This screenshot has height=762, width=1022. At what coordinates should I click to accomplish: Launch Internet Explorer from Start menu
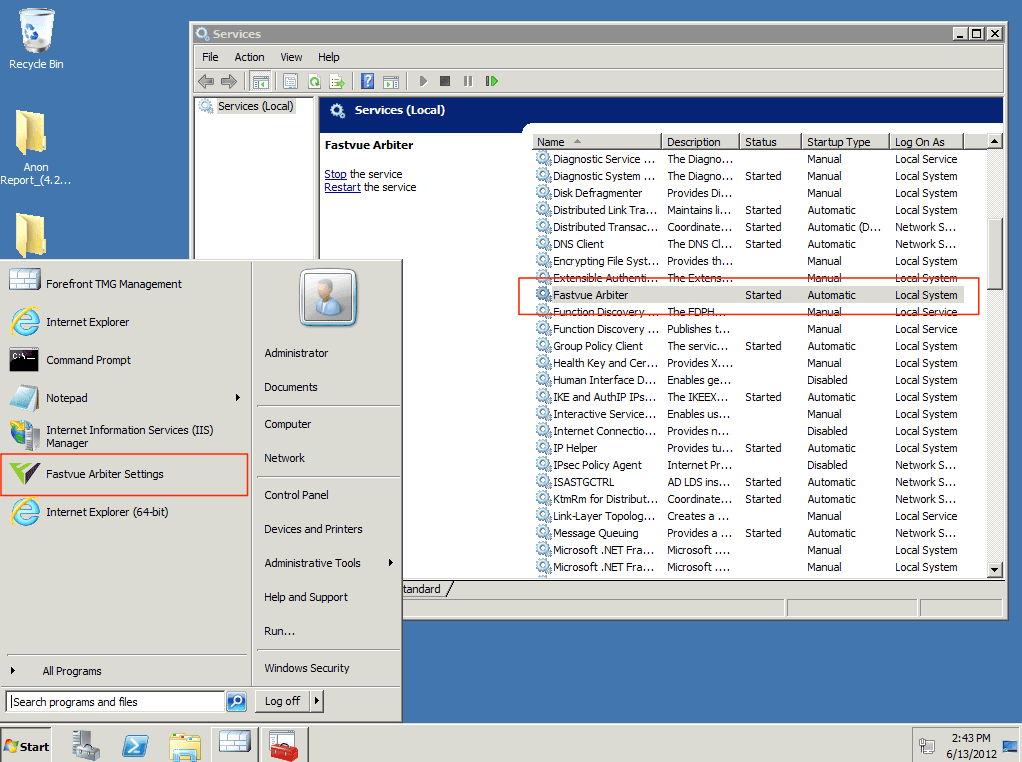point(125,322)
